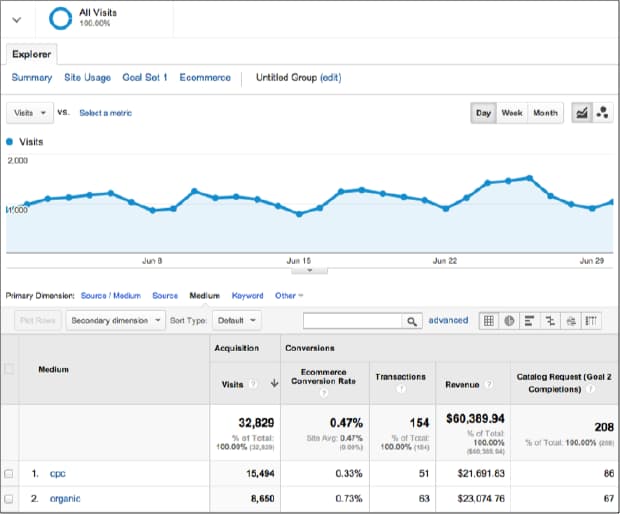
Task: Check the cpc row checkbox
Action: (9, 473)
